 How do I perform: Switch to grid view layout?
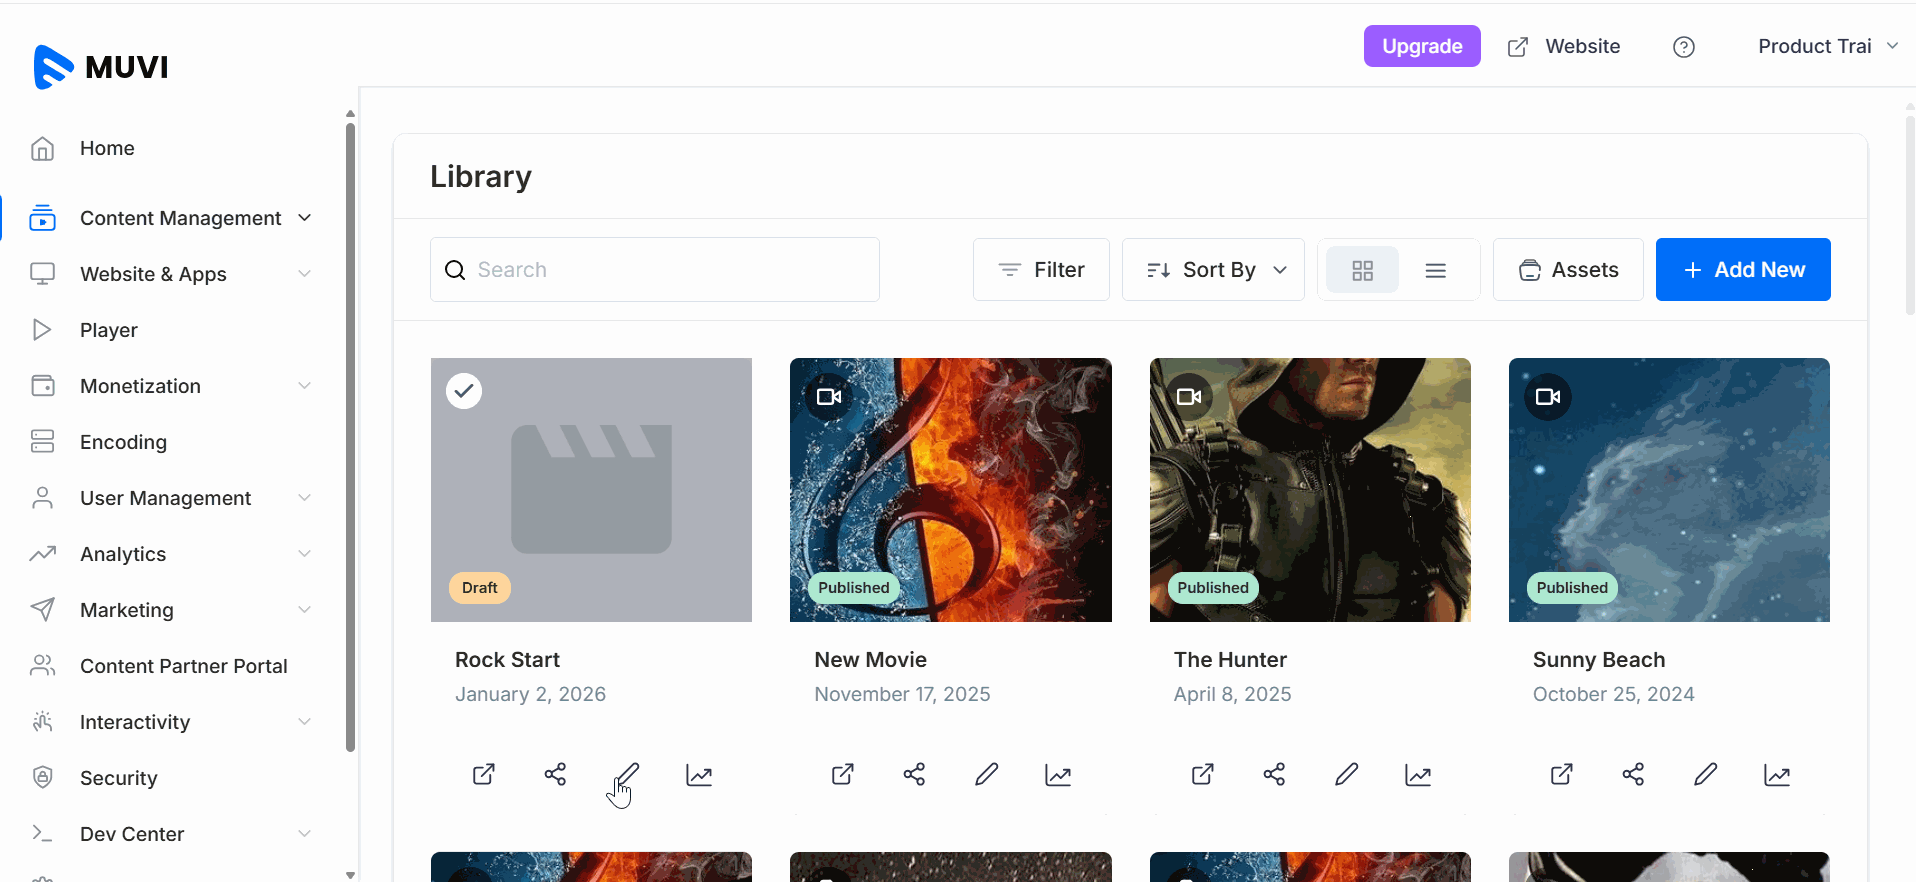click(1362, 270)
